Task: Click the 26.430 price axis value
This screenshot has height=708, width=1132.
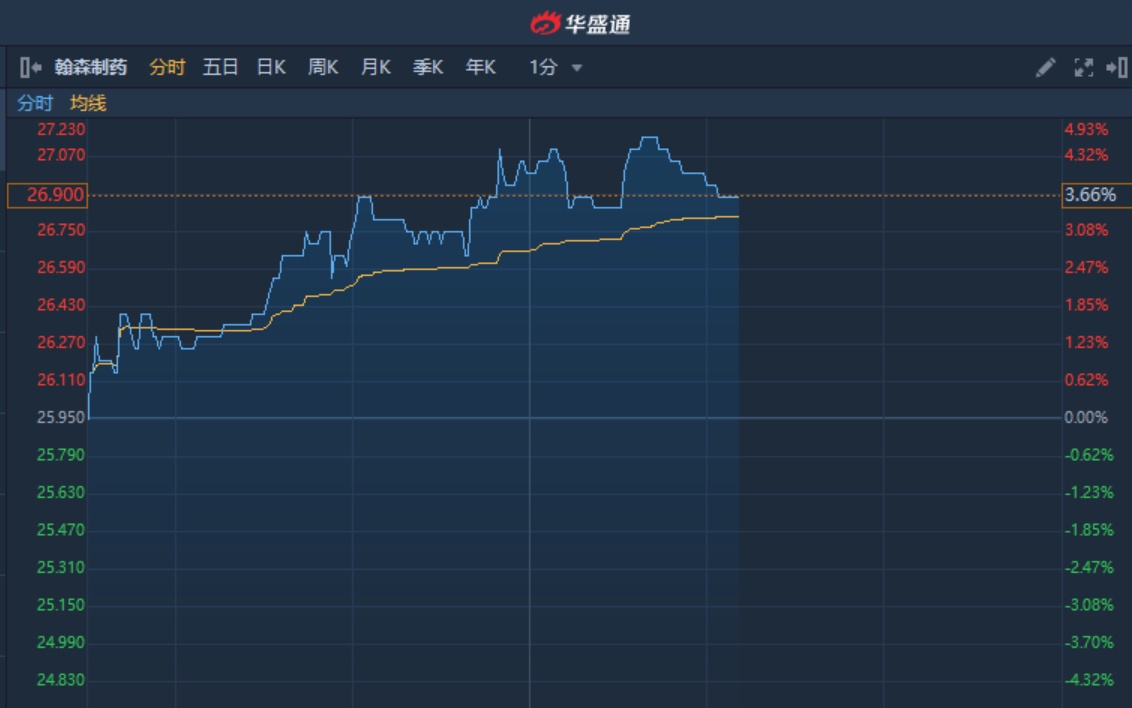Action: coord(61,305)
